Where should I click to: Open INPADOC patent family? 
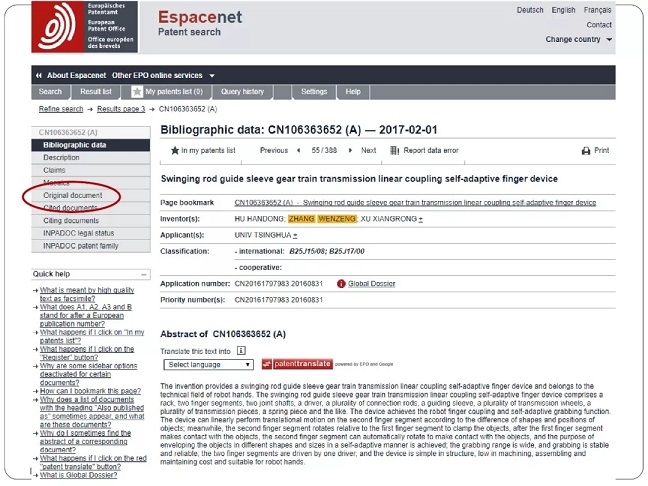[91, 246]
